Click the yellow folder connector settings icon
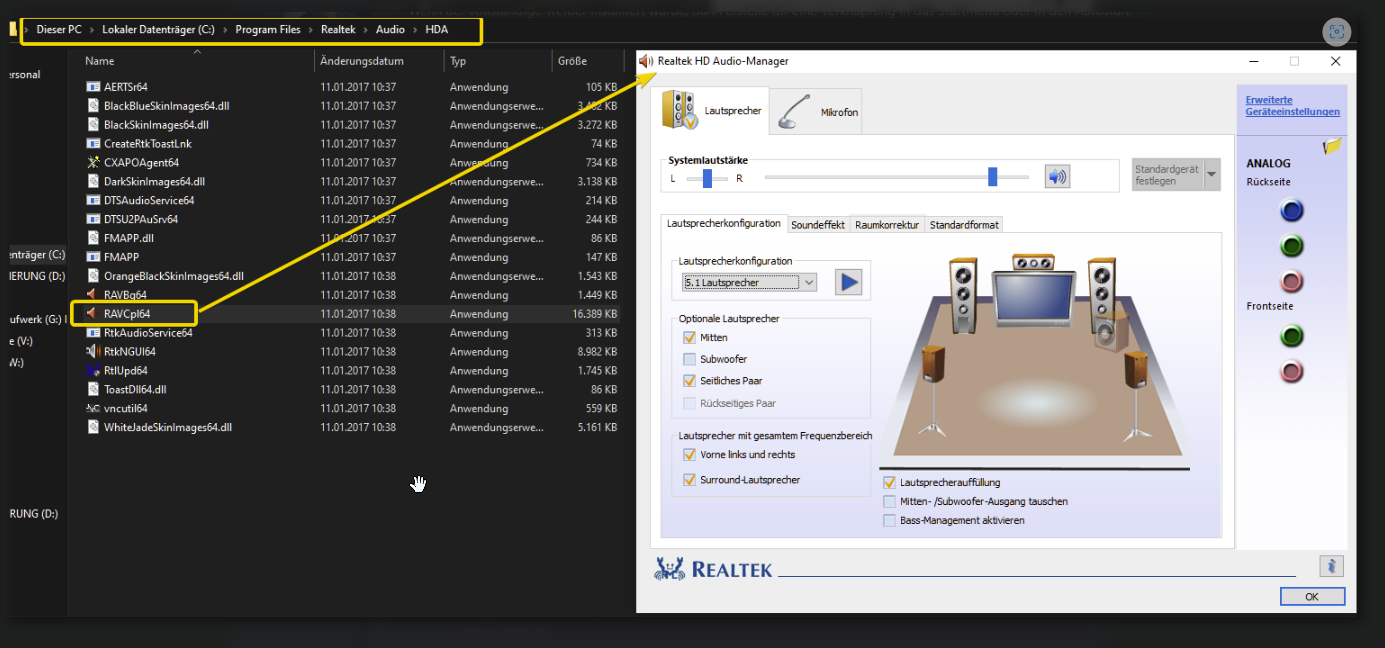Screen dimensions: 1385x648 [x=1331, y=147]
